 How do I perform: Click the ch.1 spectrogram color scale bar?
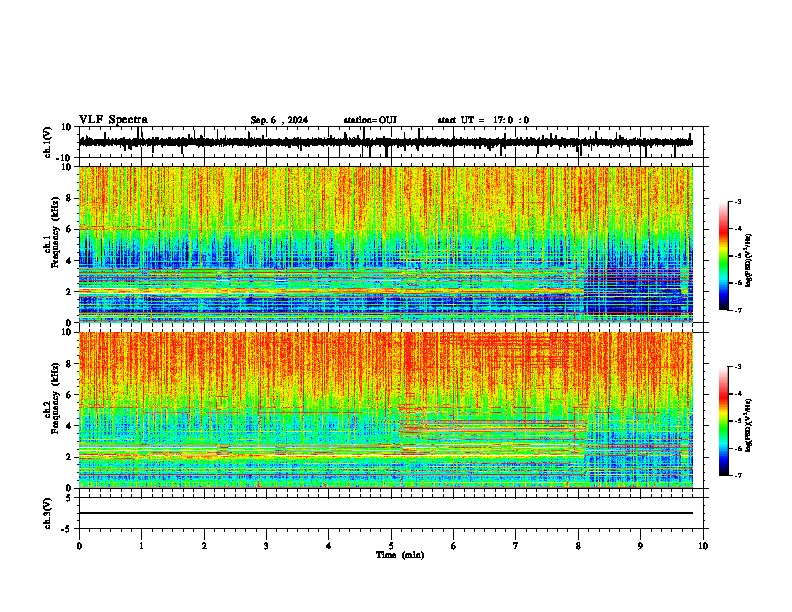723,256
